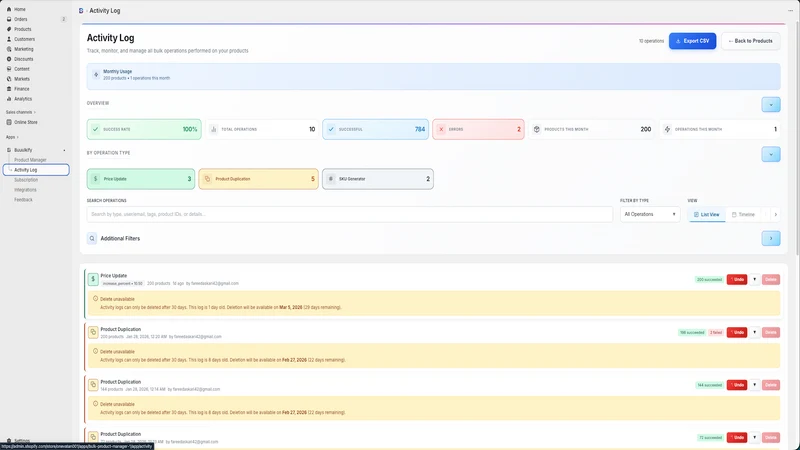The image size is (800, 450).
Task: Expand Additional Filters chevron button
Action: [771, 238]
